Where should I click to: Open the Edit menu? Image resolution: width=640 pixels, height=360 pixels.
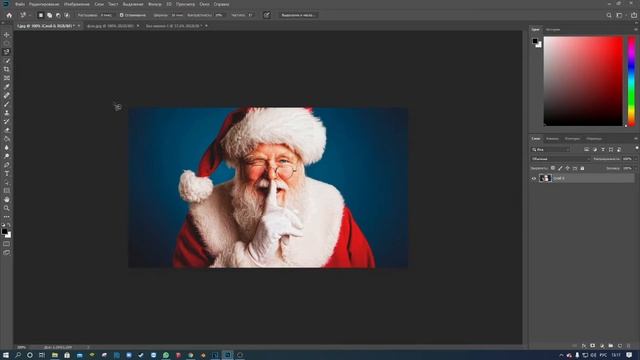tap(44, 4)
